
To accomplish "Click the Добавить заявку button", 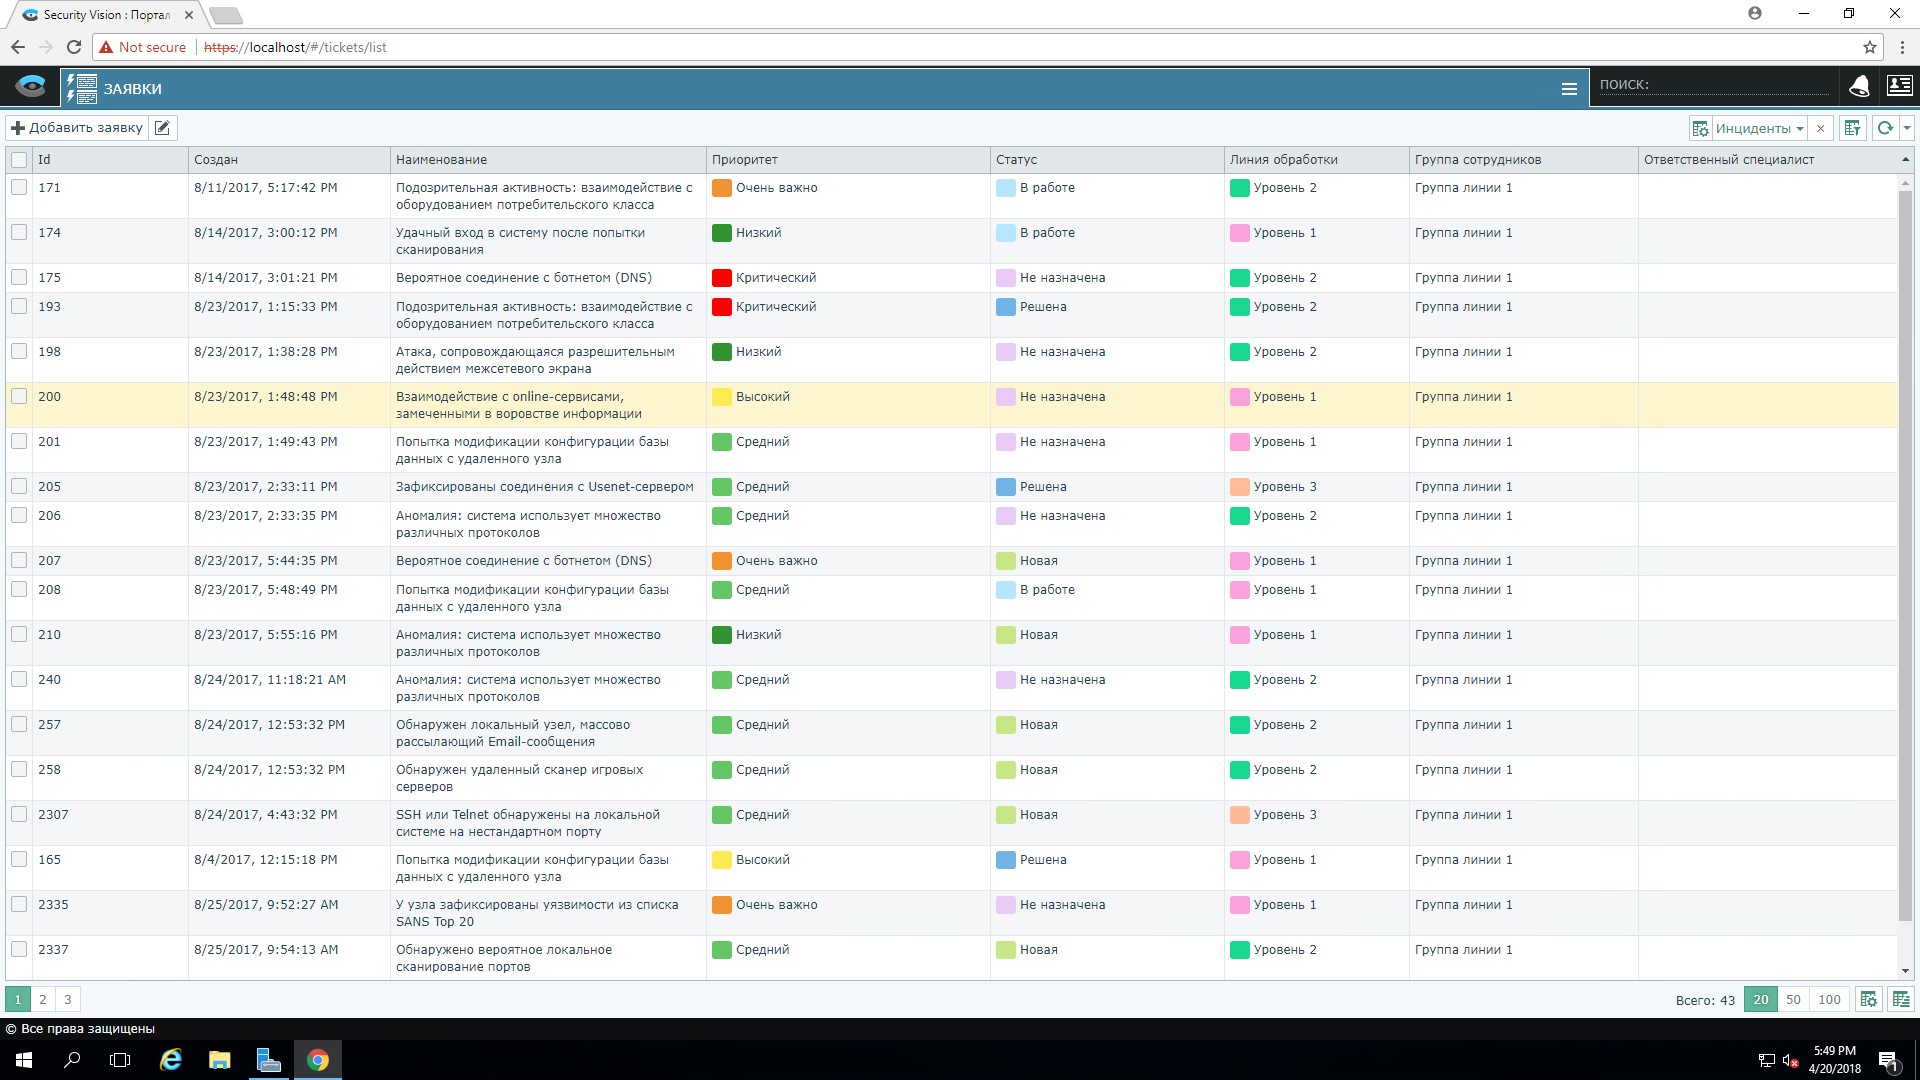I will pyautogui.click(x=77, y=128).
